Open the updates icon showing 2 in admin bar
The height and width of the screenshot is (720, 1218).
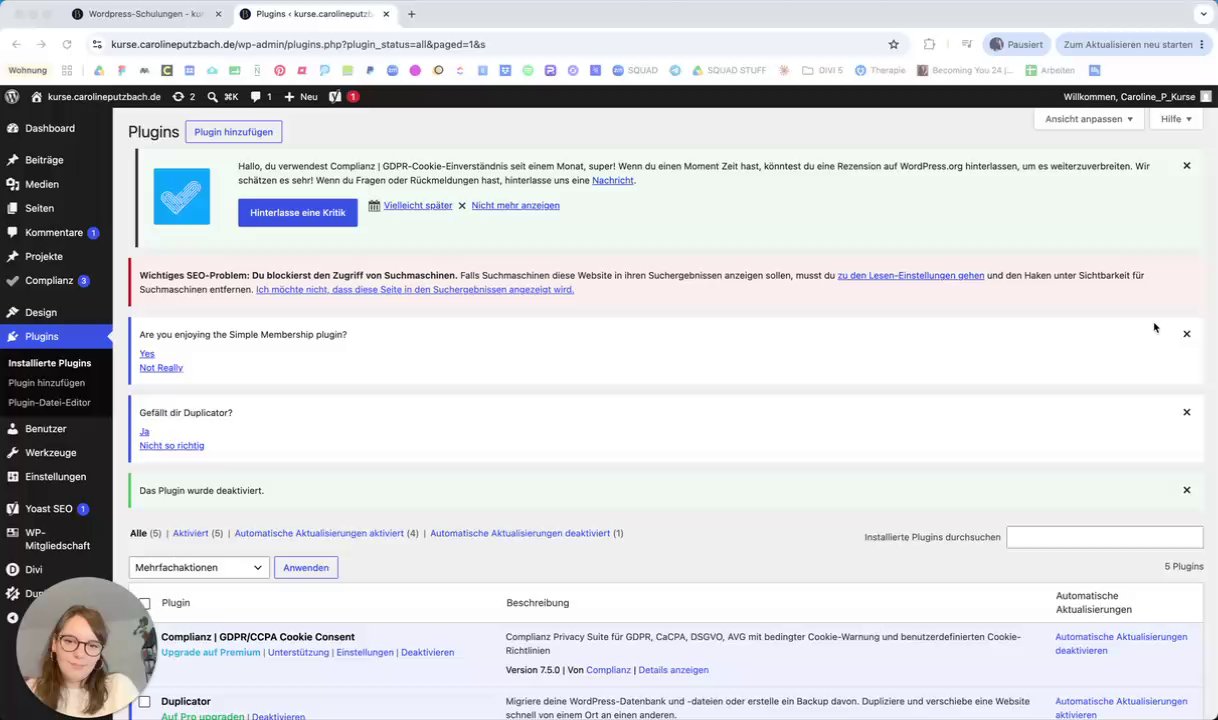click(x=183, y=97)
